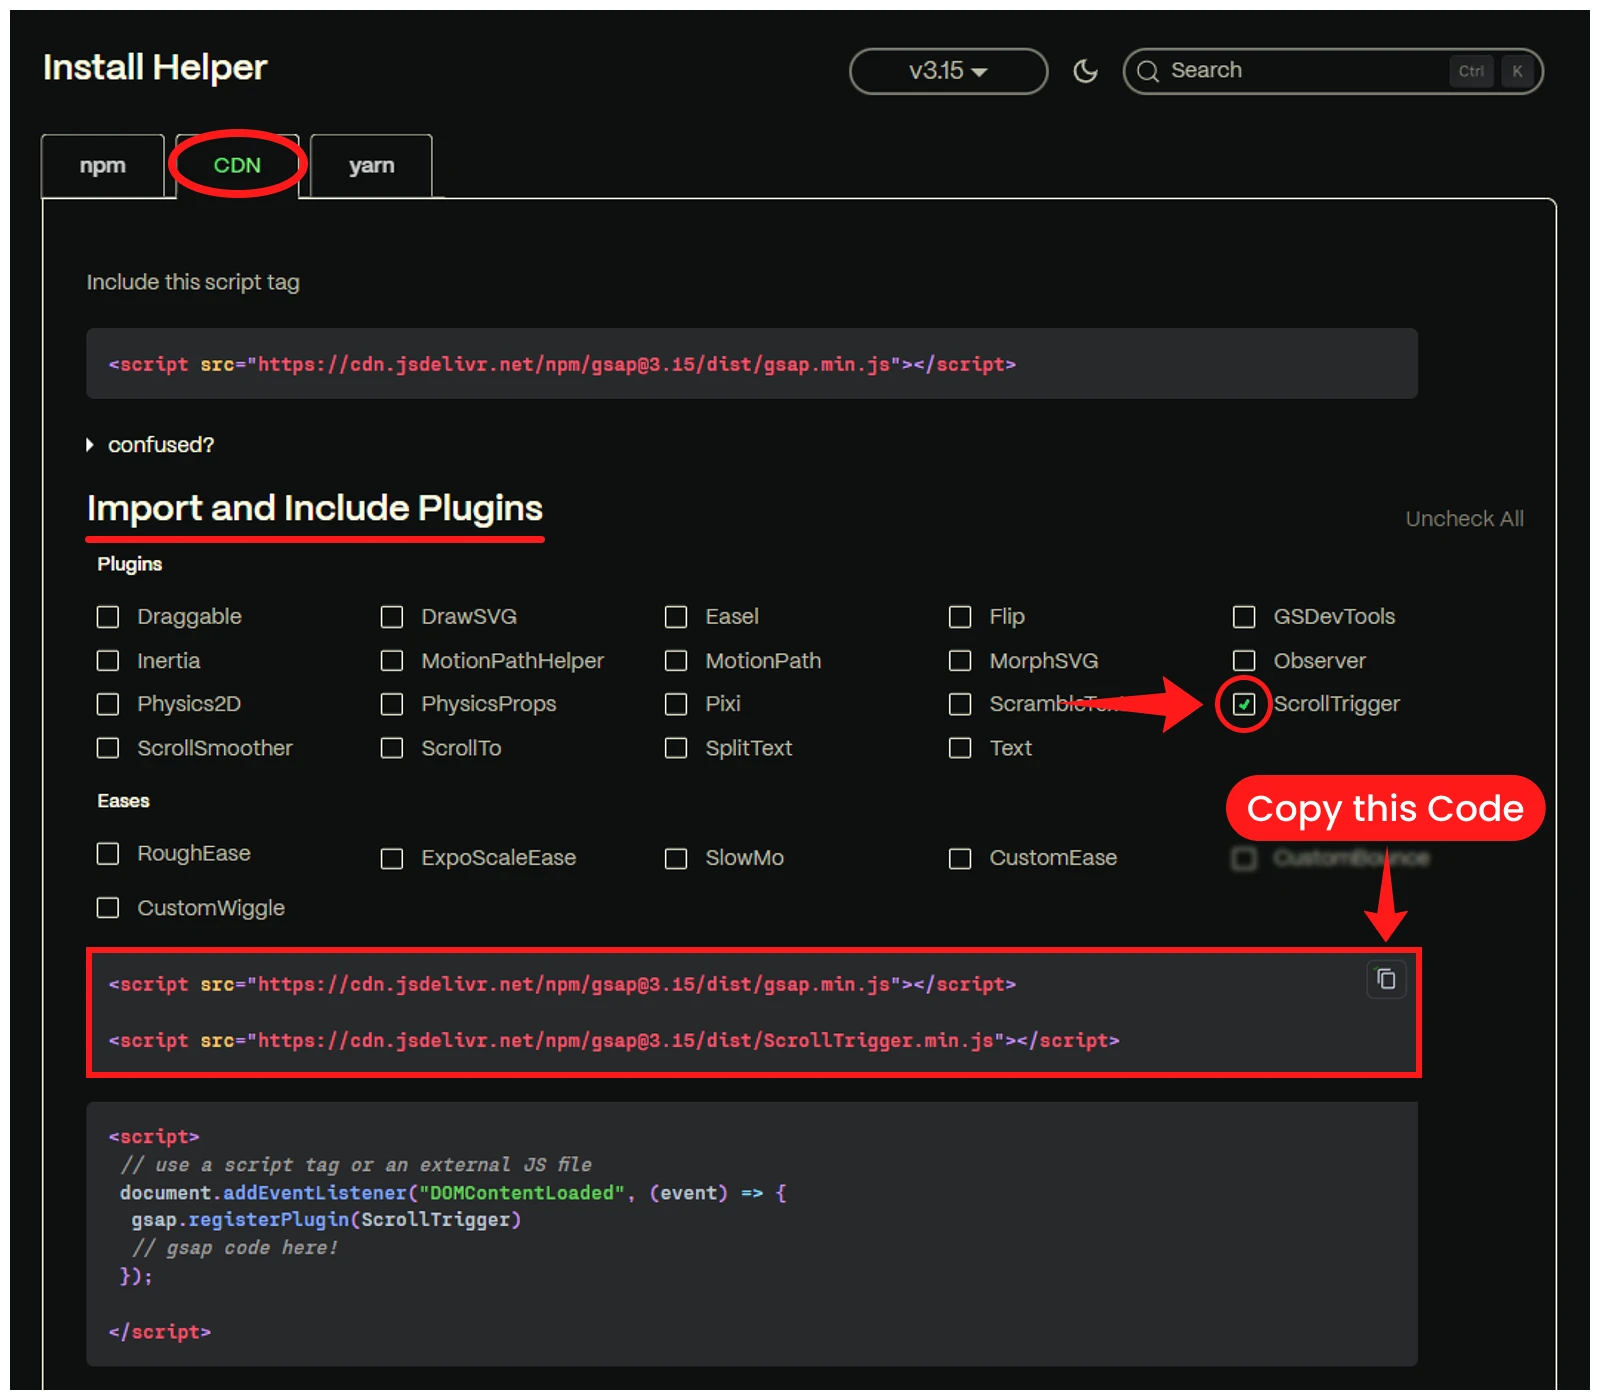Click the "Eases" section label

(x=124, y=801)
